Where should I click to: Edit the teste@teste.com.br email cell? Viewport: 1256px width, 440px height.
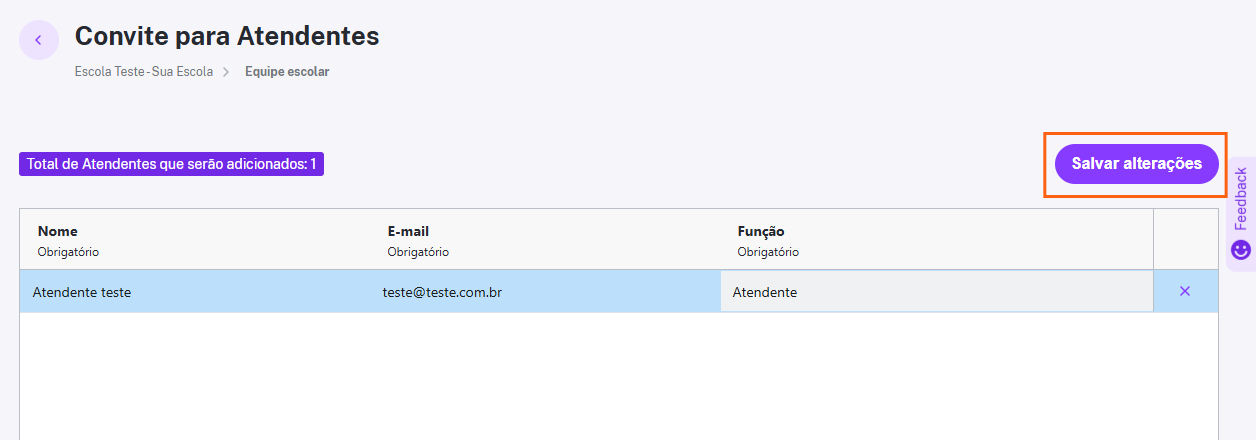(545, 292)
